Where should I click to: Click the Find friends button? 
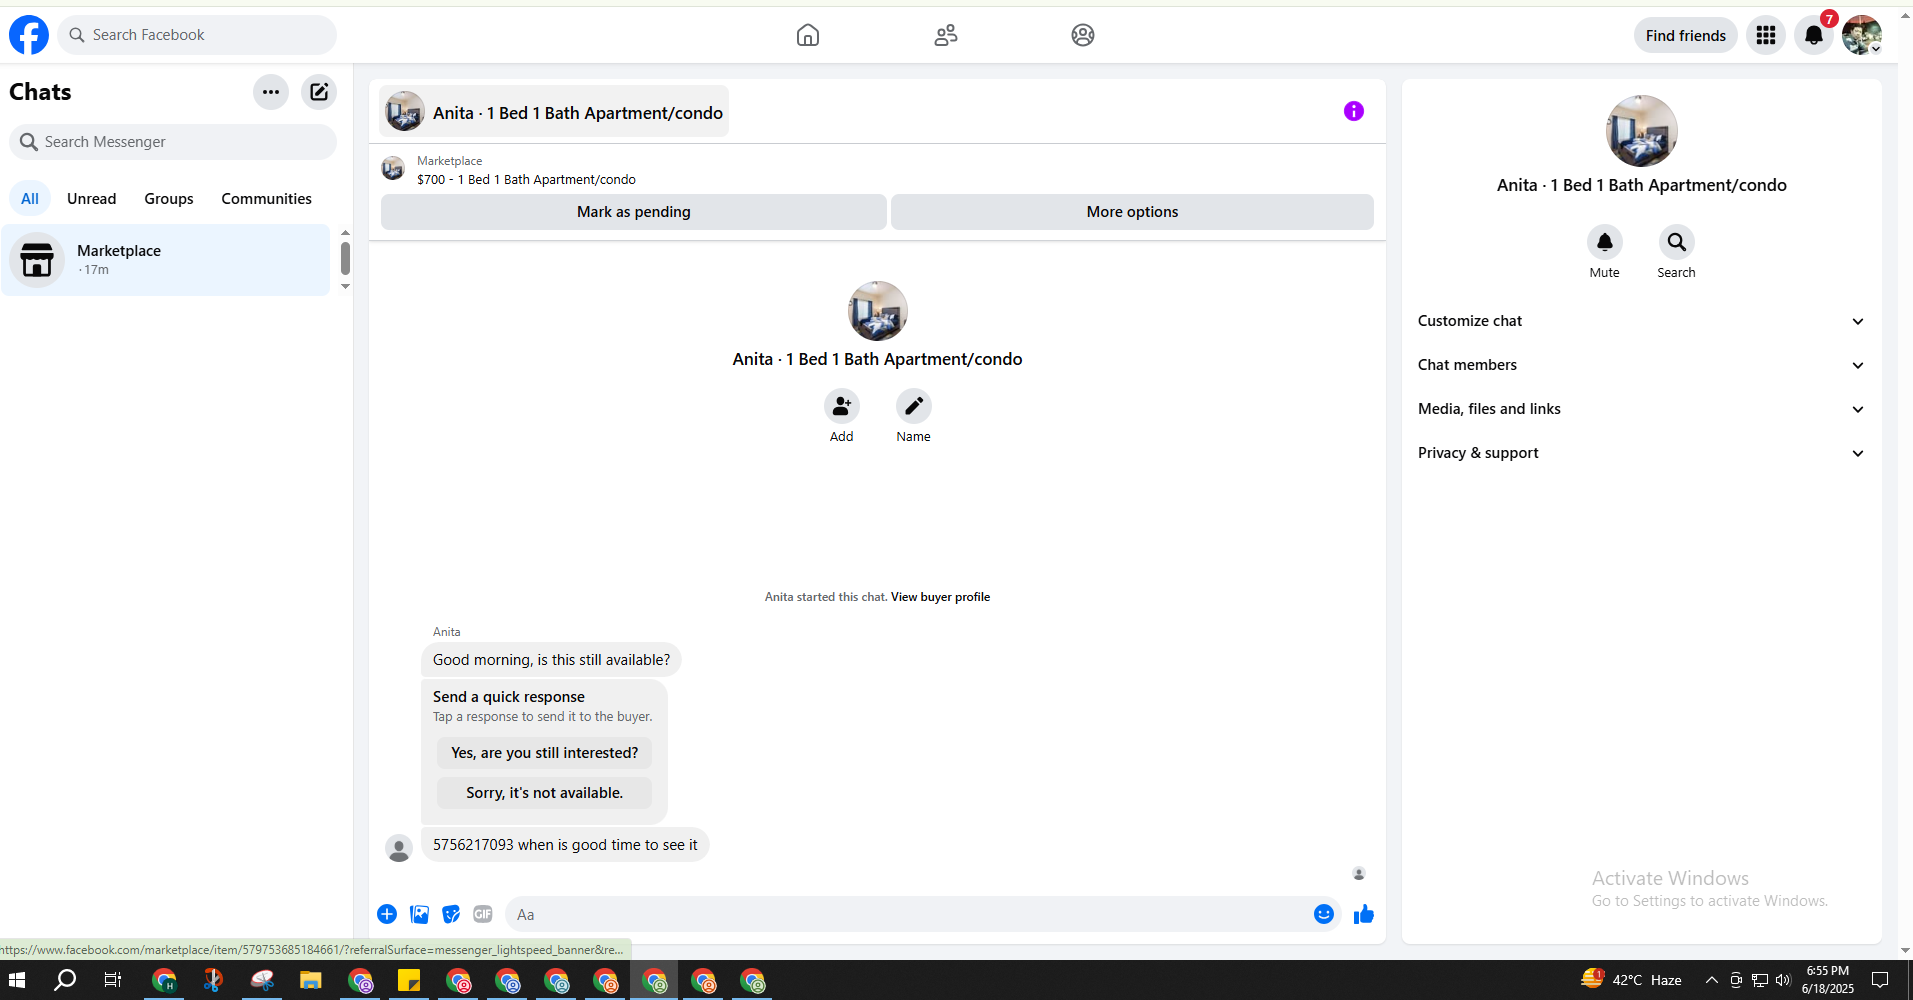point(1686,35)
